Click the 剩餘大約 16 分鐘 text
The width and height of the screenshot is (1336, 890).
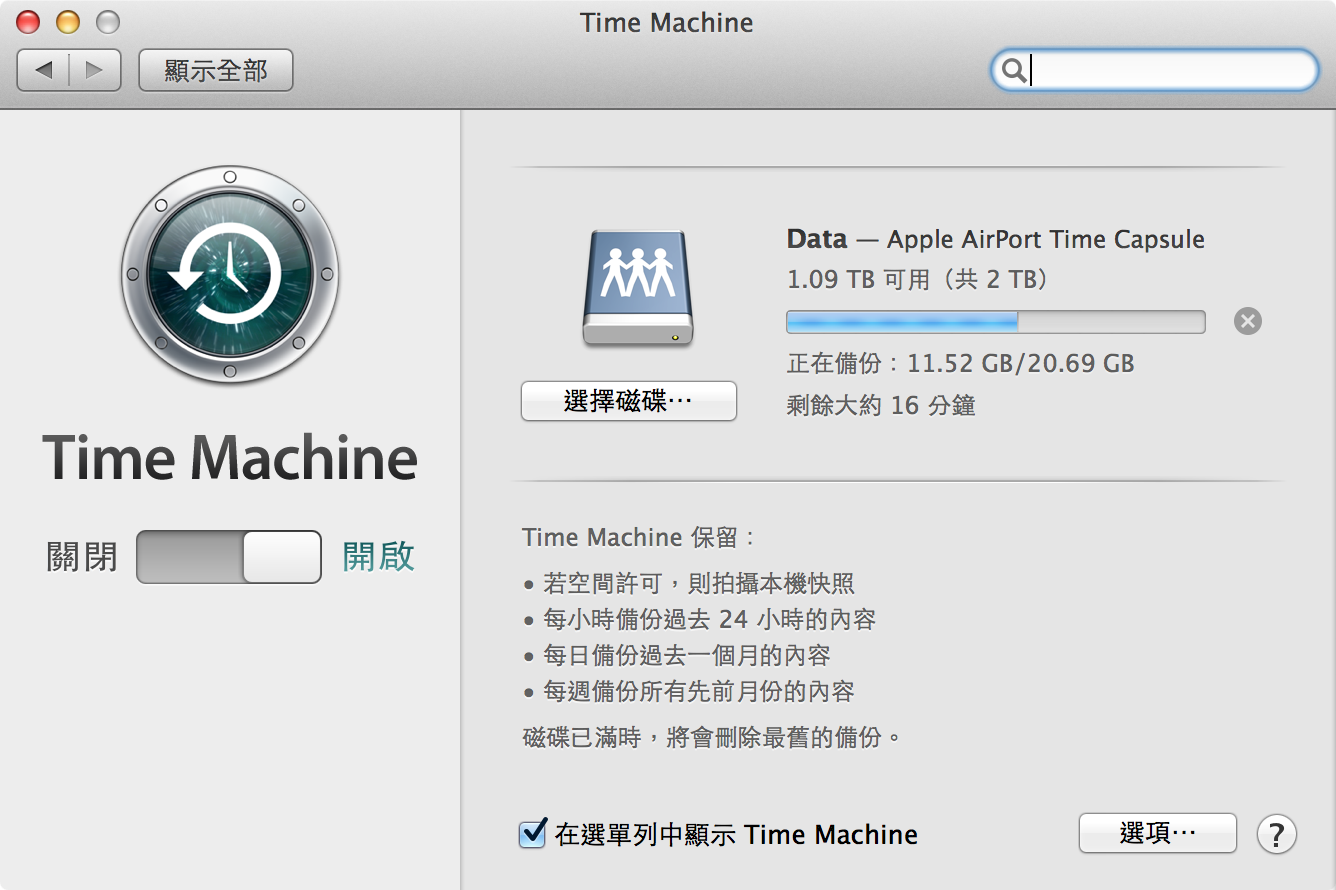(881, 406)
